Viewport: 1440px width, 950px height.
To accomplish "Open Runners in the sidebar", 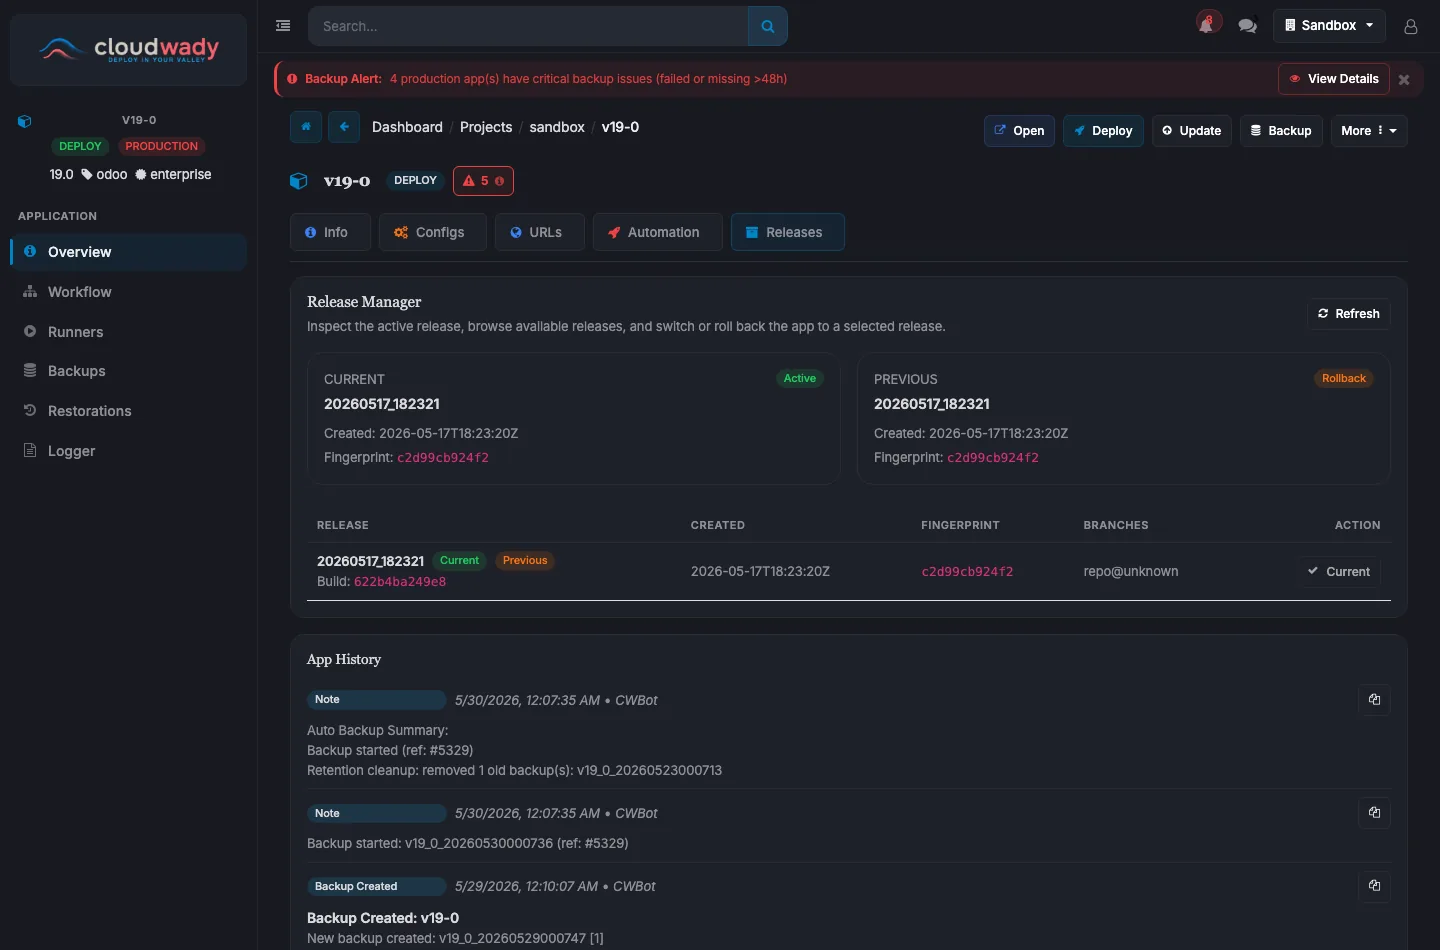I will click(128, 332).
